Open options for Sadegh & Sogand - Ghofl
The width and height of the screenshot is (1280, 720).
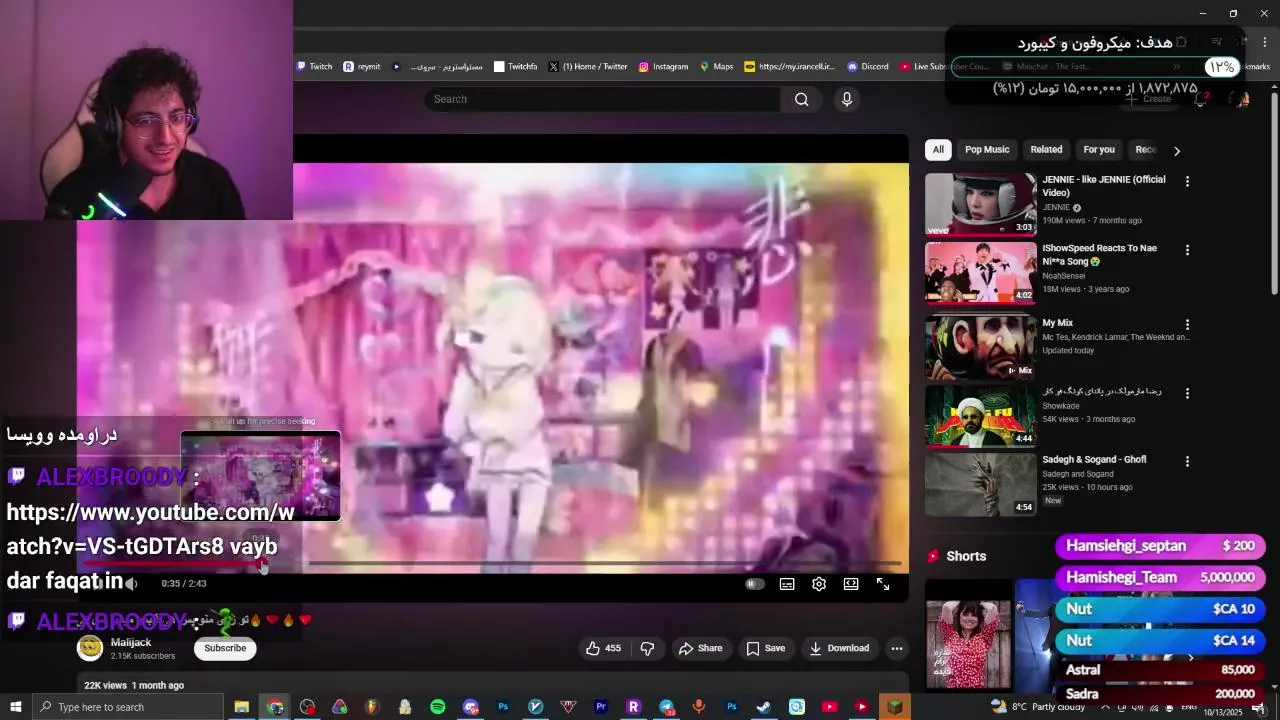point(1187,461)
